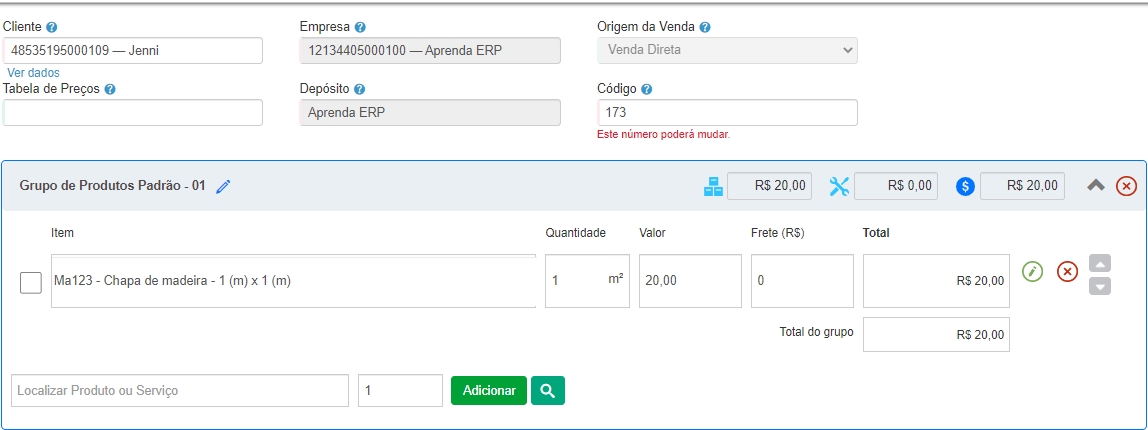The image size is (1148, 430).
Task: Check the Chapa de madeira item checkbox
Action: [31, 283]
